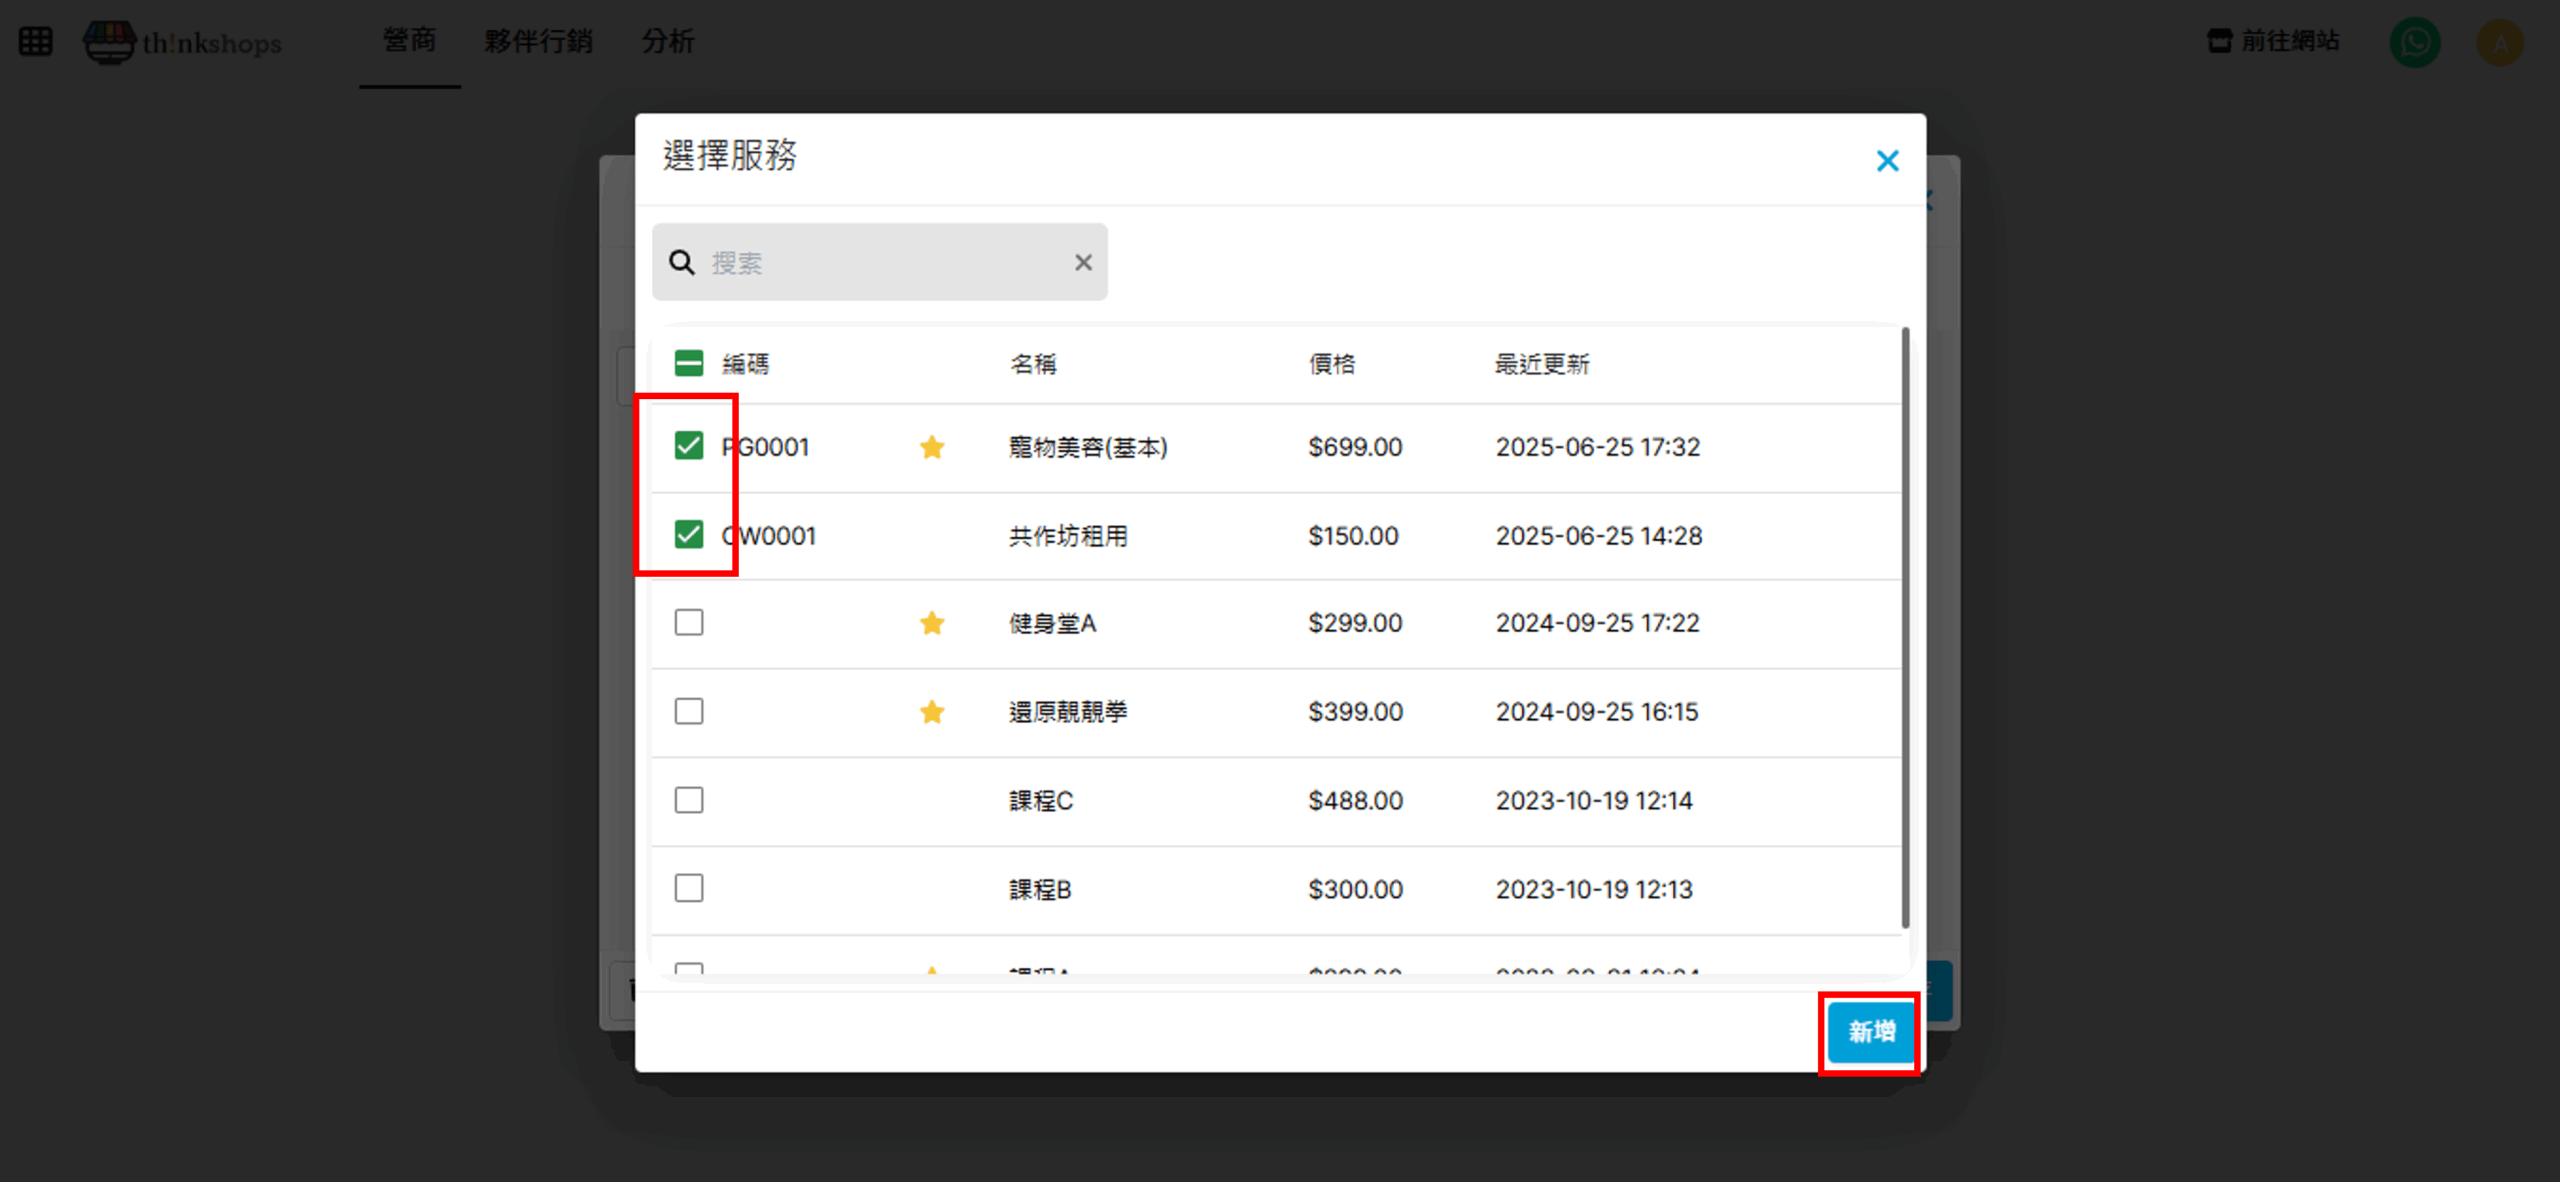Image resolution: width=2560 pixels, height=1182 pixels.
Task: Switch to the 分析 tab
Action: click(668, 41)
